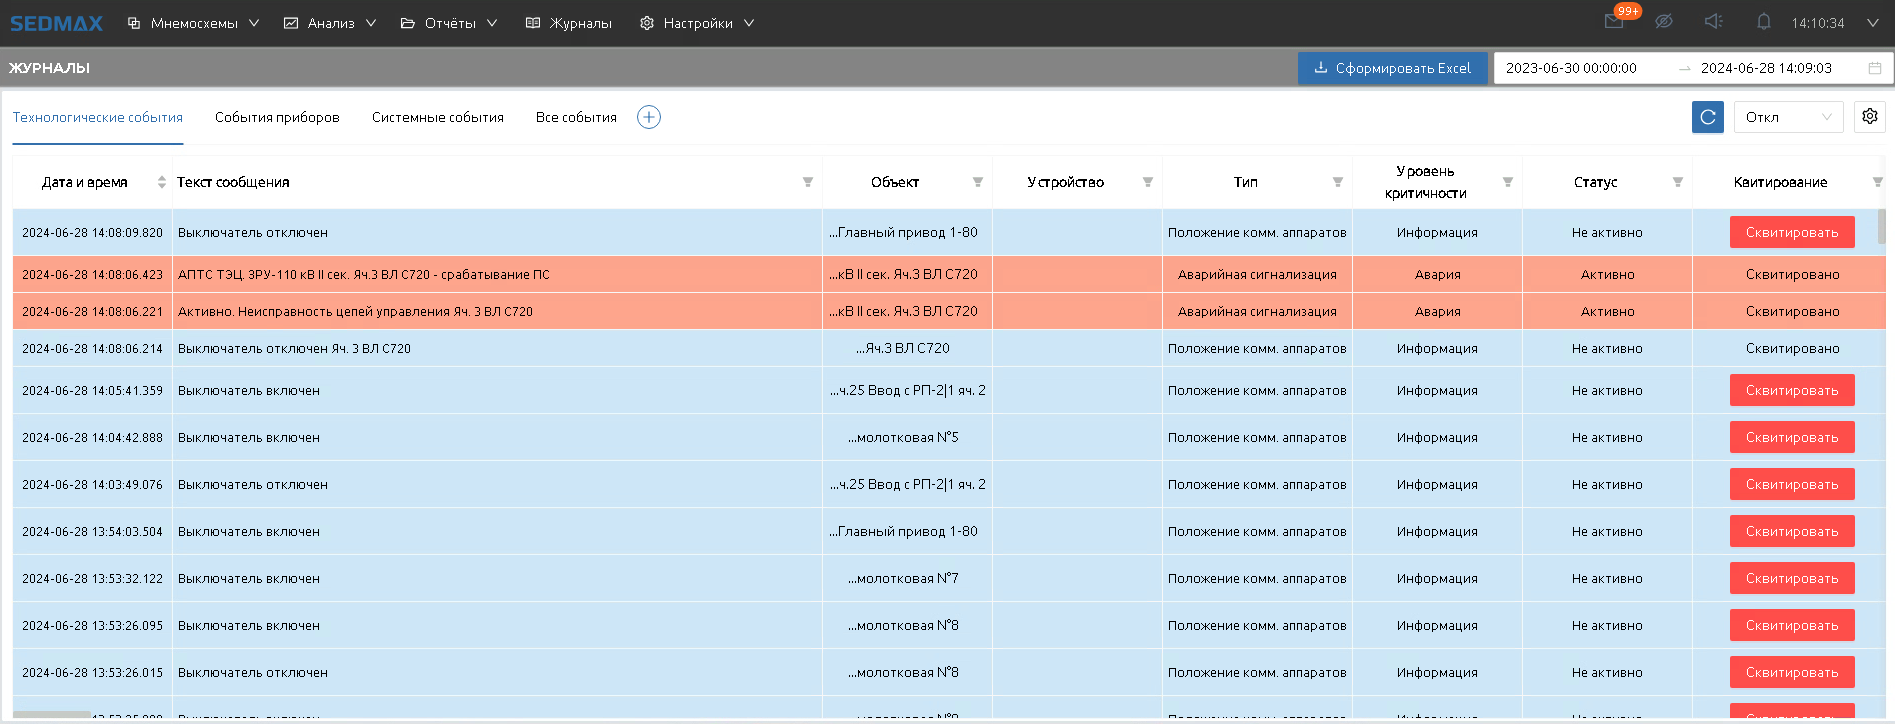This screenshot has height=724, width=1895.
Task: Expand the Мнемосхемы menu
Action: 194,23
